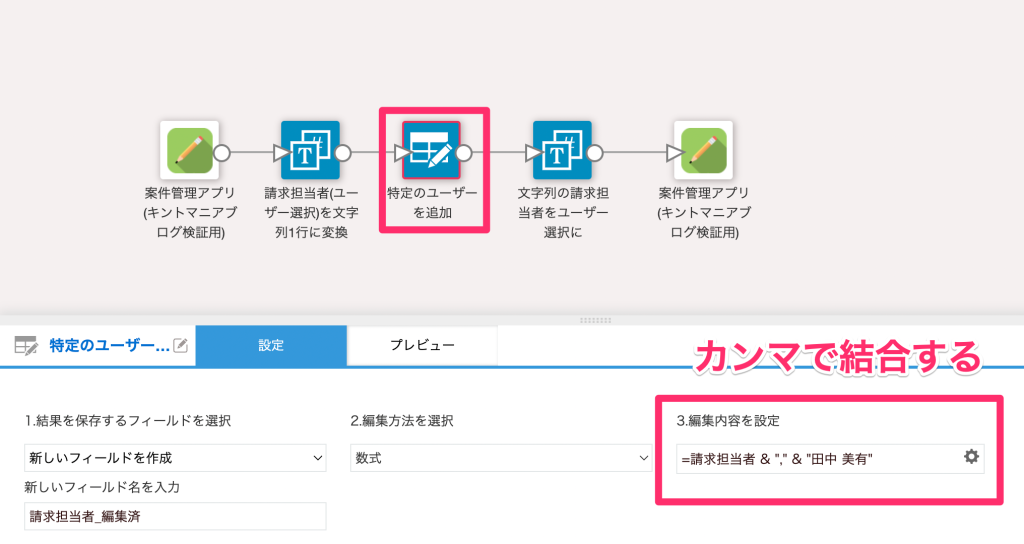Screen dimensions: 1024x544
Task: Click the 3.編集内容を設定 label
Action: pyautogui.click(x=728, y=421)
